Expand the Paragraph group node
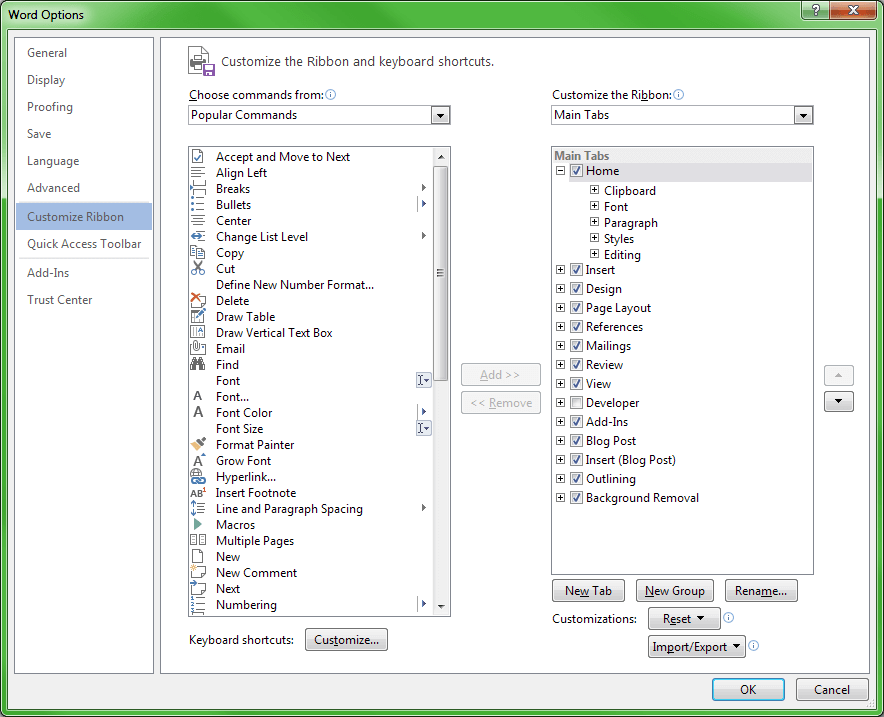 click(594, 222)
